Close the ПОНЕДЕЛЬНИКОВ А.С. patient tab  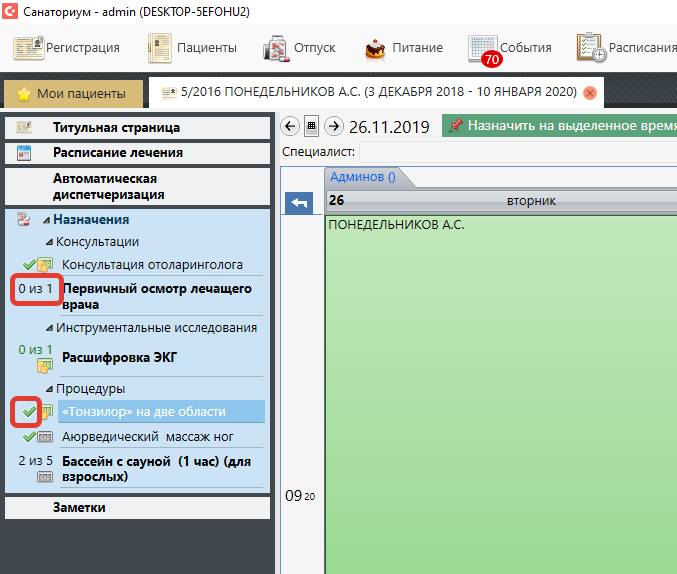(x=590, y=93)
